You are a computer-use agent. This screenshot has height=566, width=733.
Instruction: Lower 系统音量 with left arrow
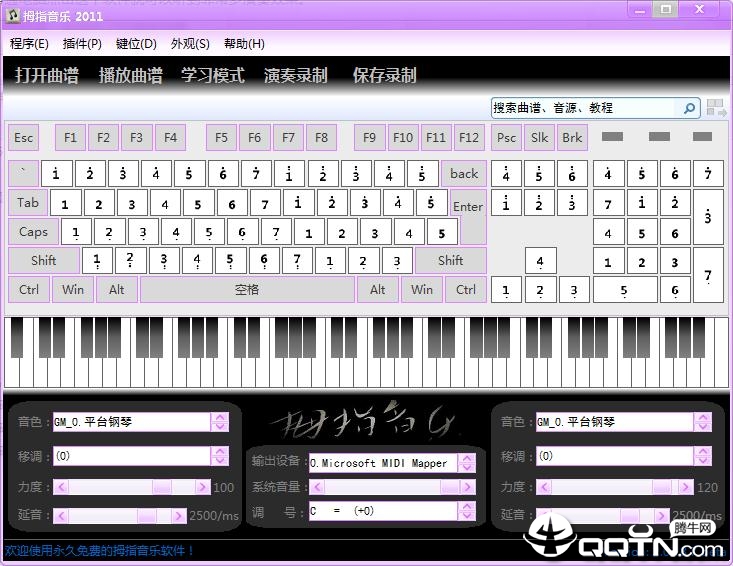[317, 487]
